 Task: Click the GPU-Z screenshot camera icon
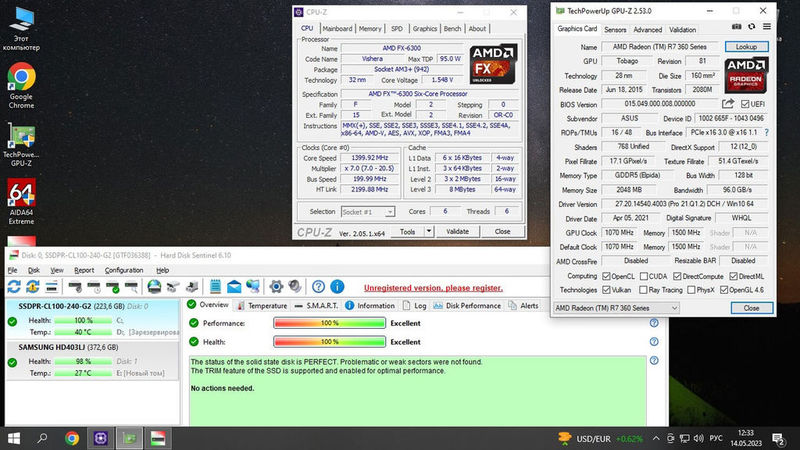tap(737, 27)
